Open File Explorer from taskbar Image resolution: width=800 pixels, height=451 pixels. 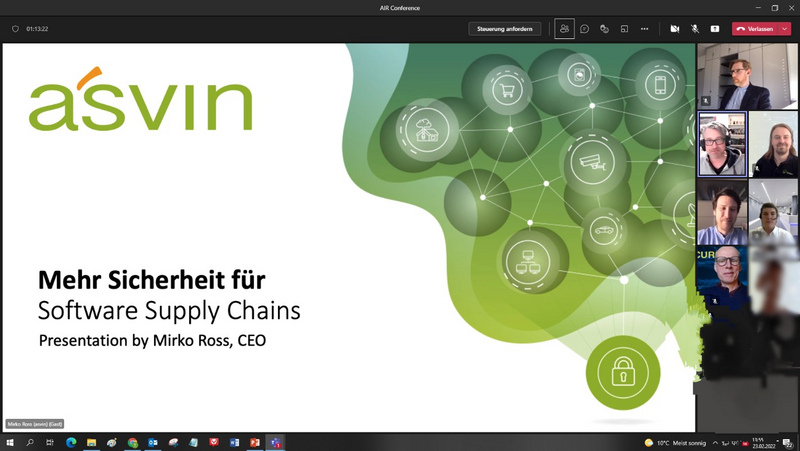[91, 442]
